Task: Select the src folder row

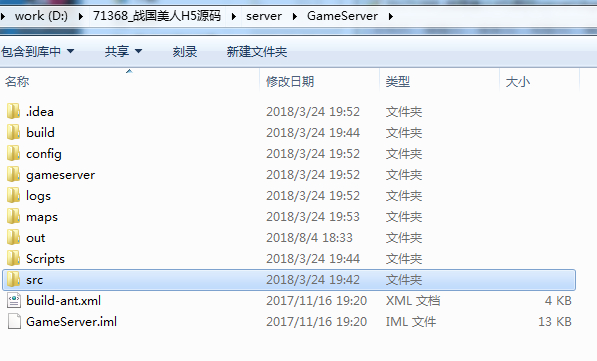Action: (x=289, y=280)
